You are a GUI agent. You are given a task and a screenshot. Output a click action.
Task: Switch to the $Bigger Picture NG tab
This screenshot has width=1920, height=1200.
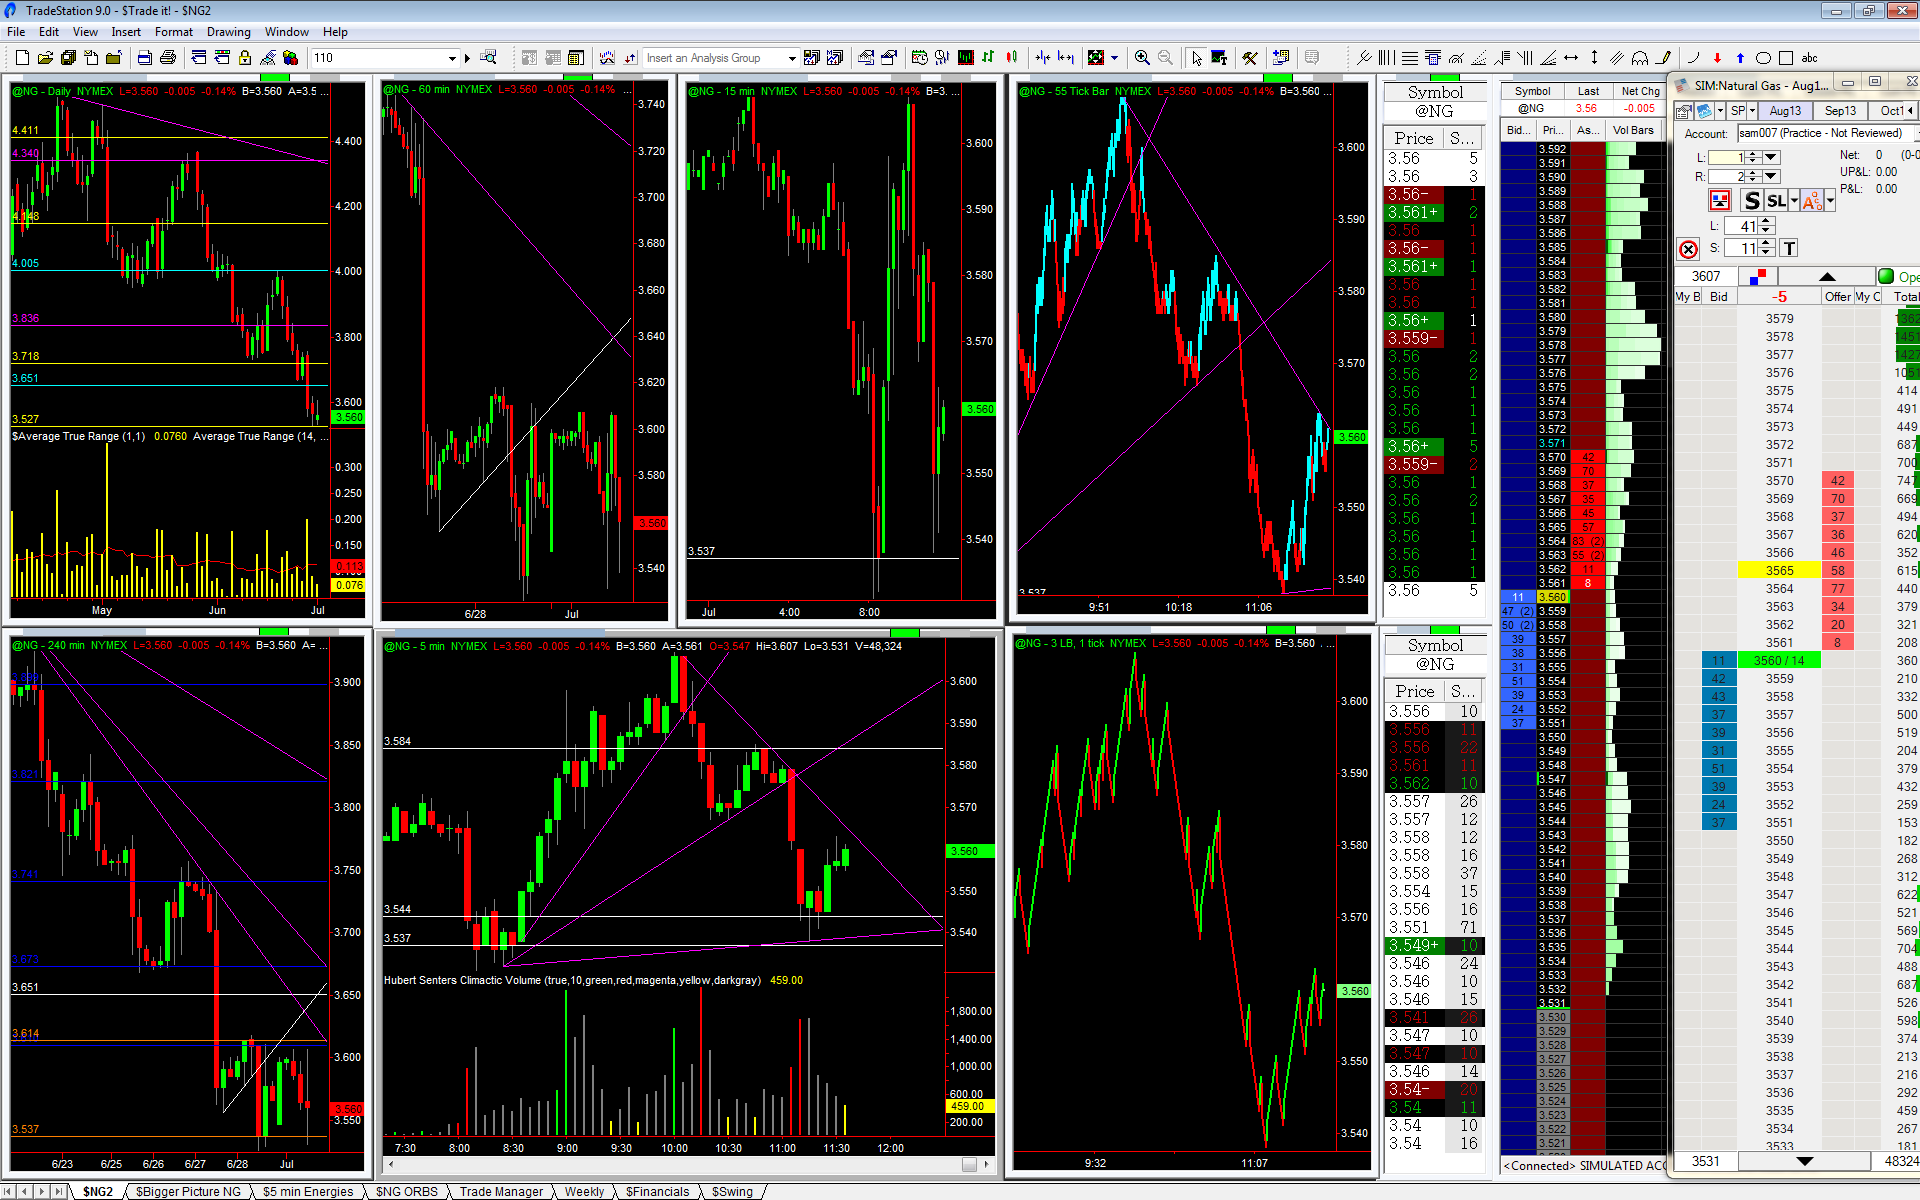pos(188,1191)
